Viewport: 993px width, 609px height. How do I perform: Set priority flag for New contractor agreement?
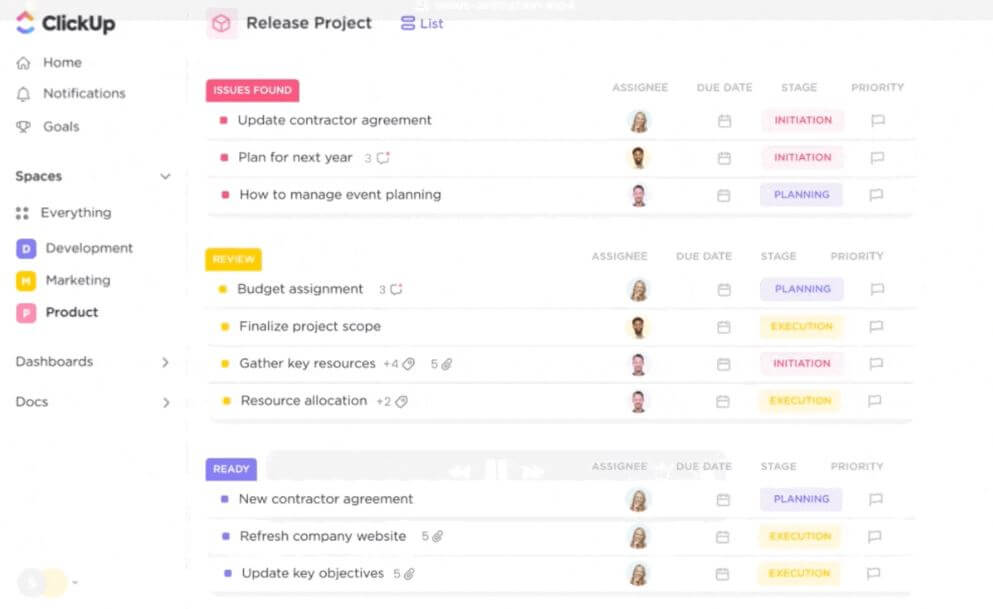click(876, 499)
